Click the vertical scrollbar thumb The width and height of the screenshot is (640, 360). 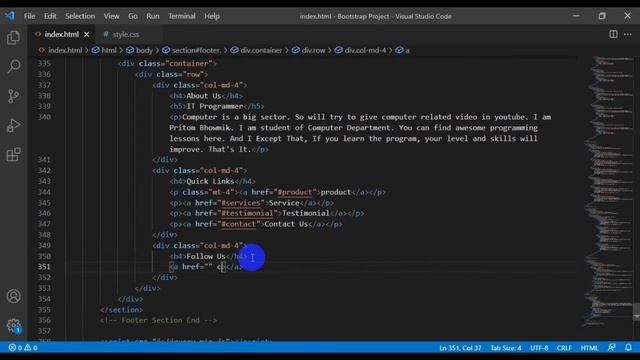pos(636,312)
